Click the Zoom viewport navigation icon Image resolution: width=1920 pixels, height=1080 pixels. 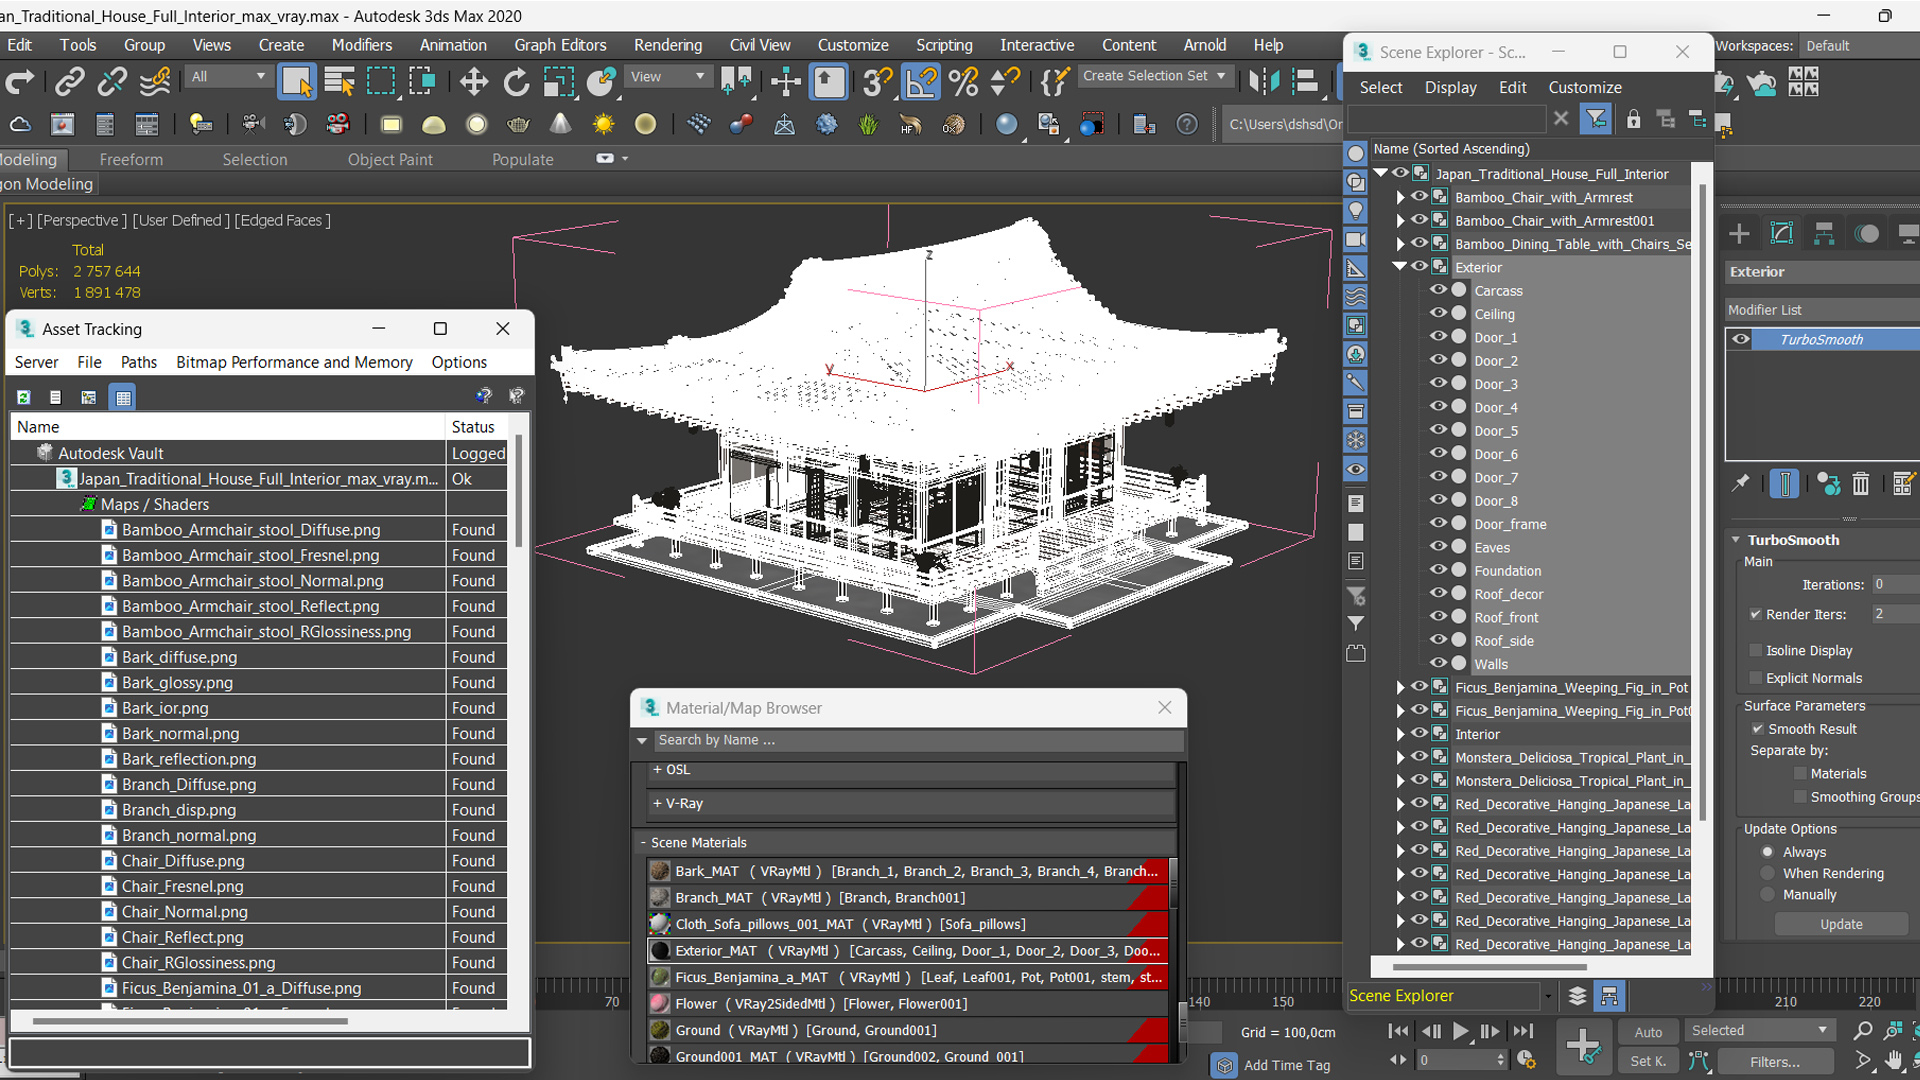pyautogui.click(x=1862, y=1031)
